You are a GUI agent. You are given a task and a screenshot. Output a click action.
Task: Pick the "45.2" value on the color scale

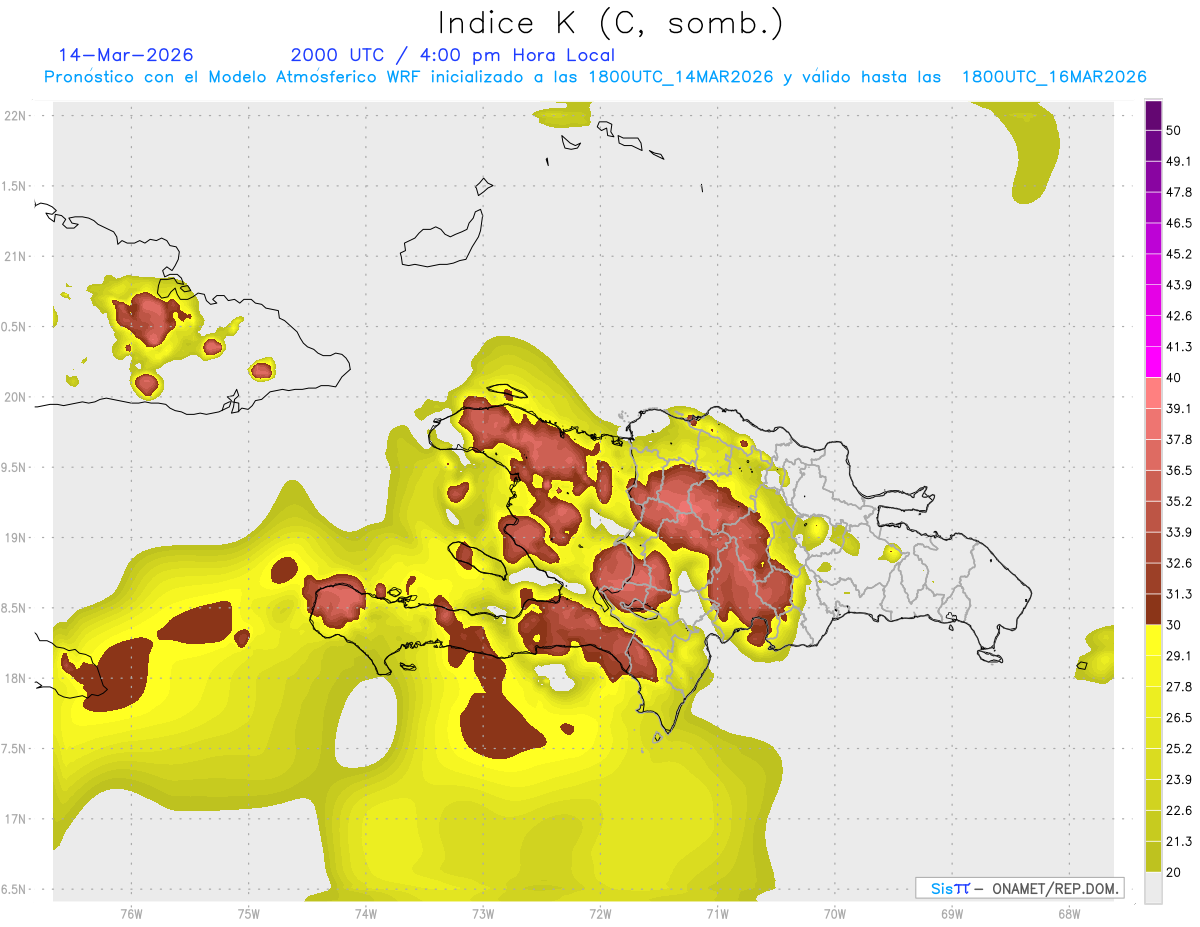tap(1179, 254)
